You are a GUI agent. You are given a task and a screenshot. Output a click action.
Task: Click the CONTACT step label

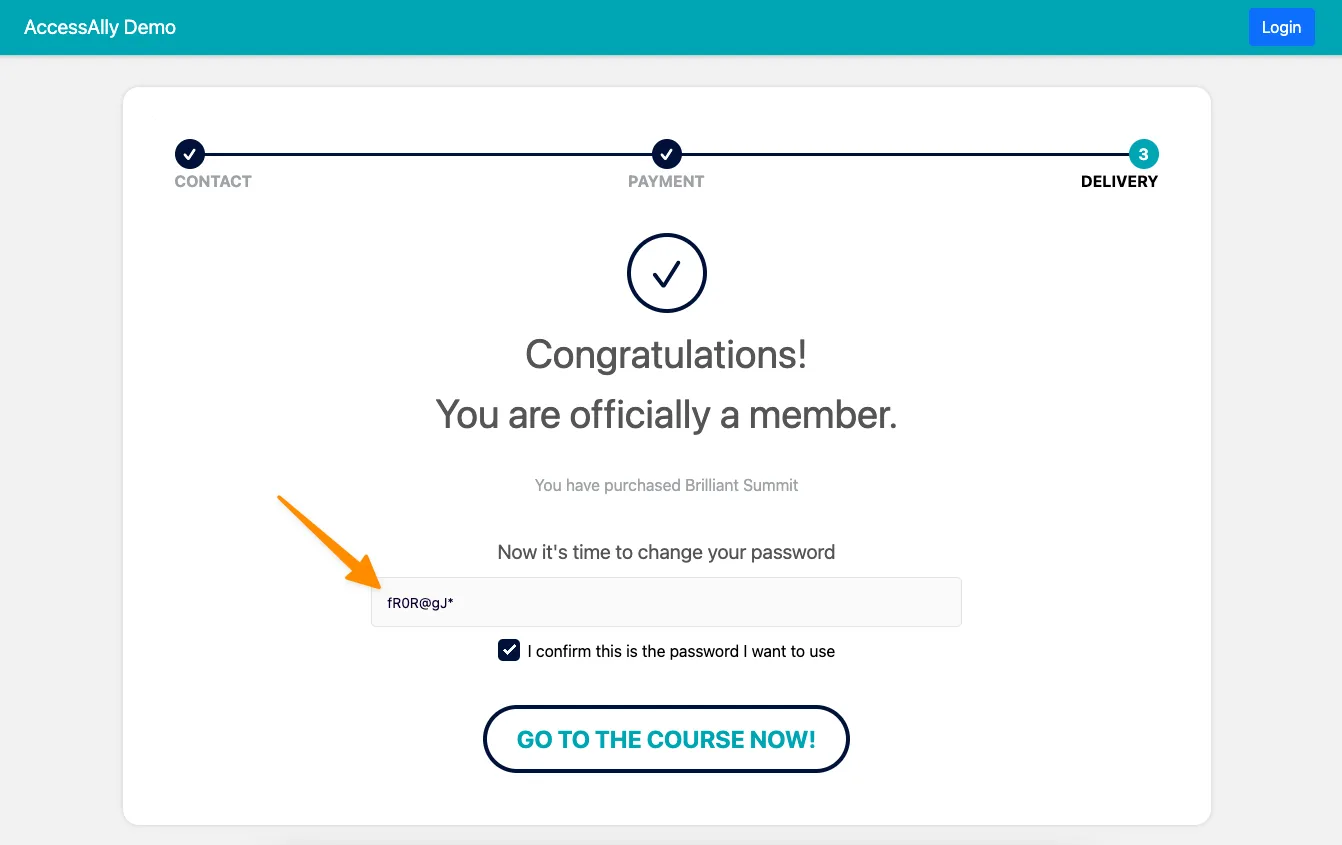click(x=213, y=182)
